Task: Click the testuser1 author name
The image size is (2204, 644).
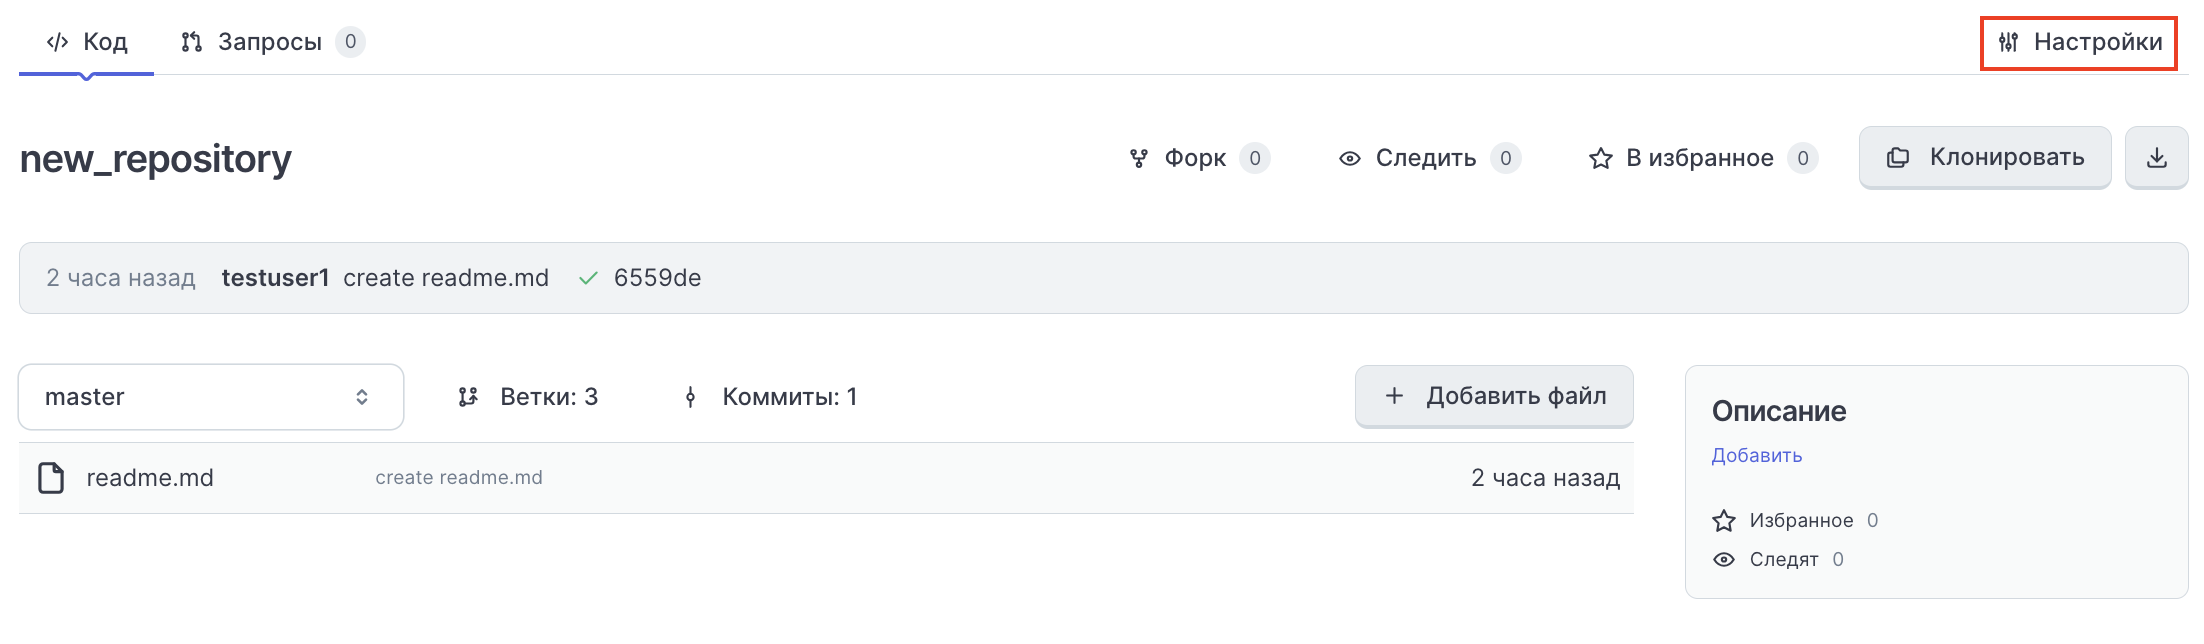Action: 275,278
